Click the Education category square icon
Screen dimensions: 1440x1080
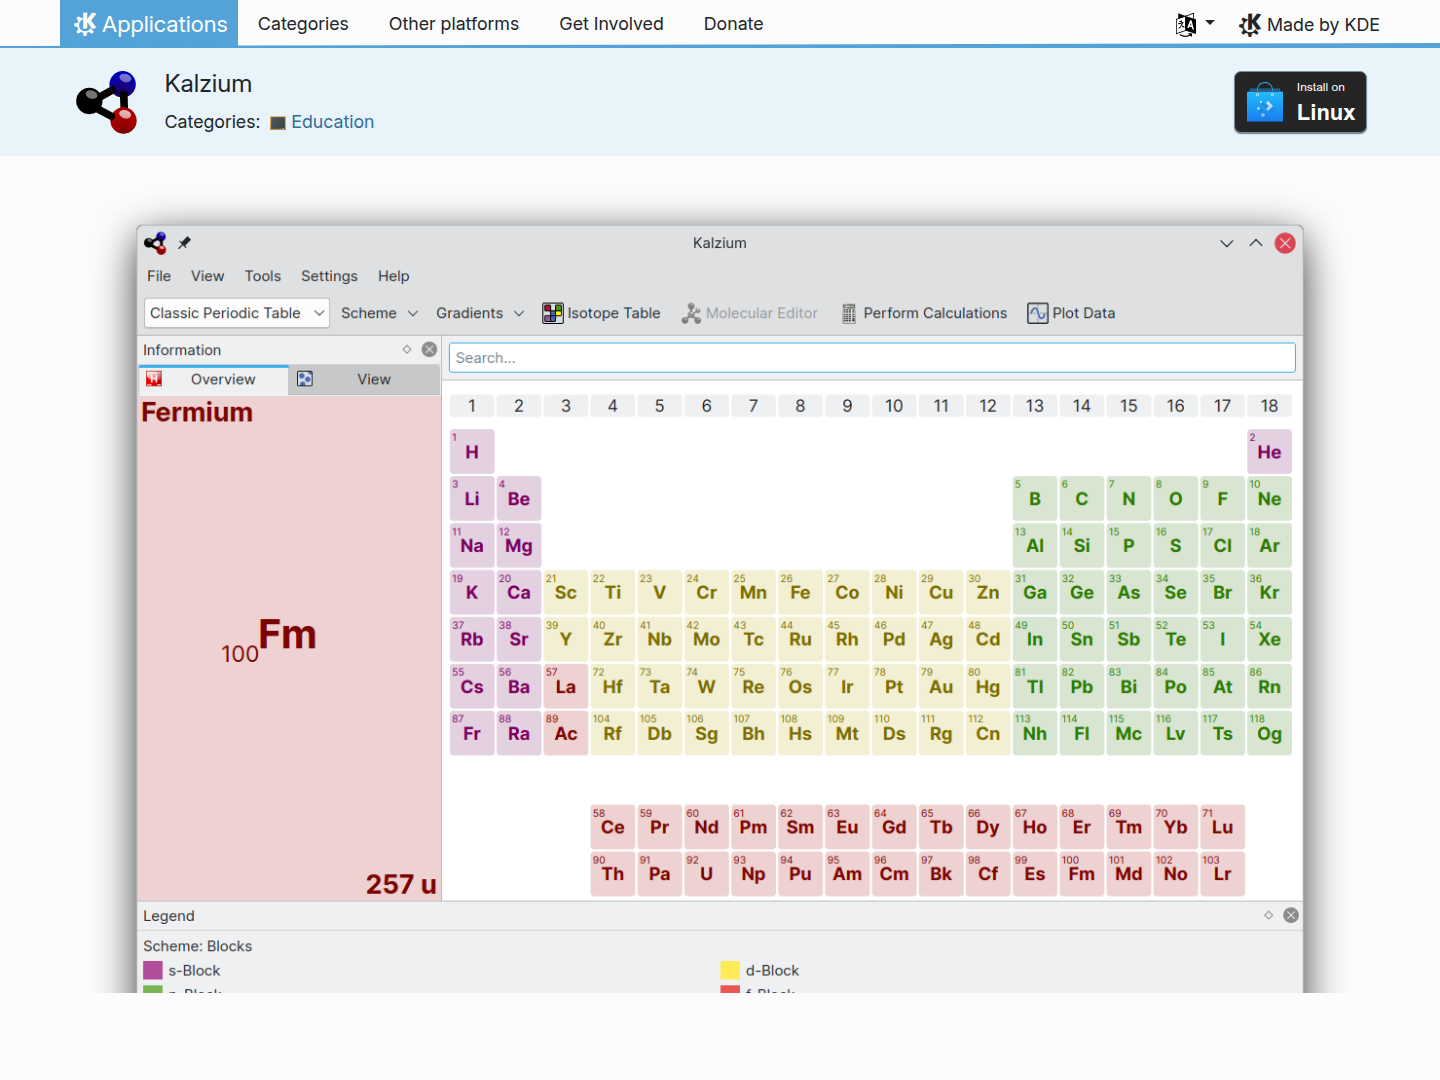click(278, 123)
